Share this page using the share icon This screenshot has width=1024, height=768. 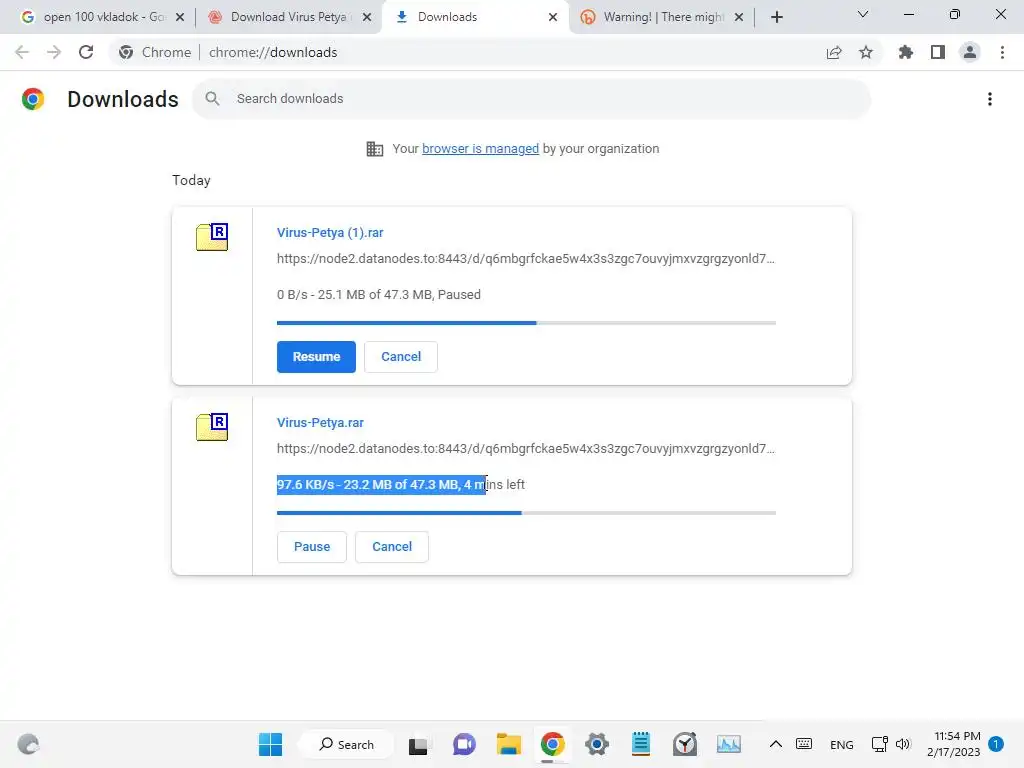click(834, 52)
